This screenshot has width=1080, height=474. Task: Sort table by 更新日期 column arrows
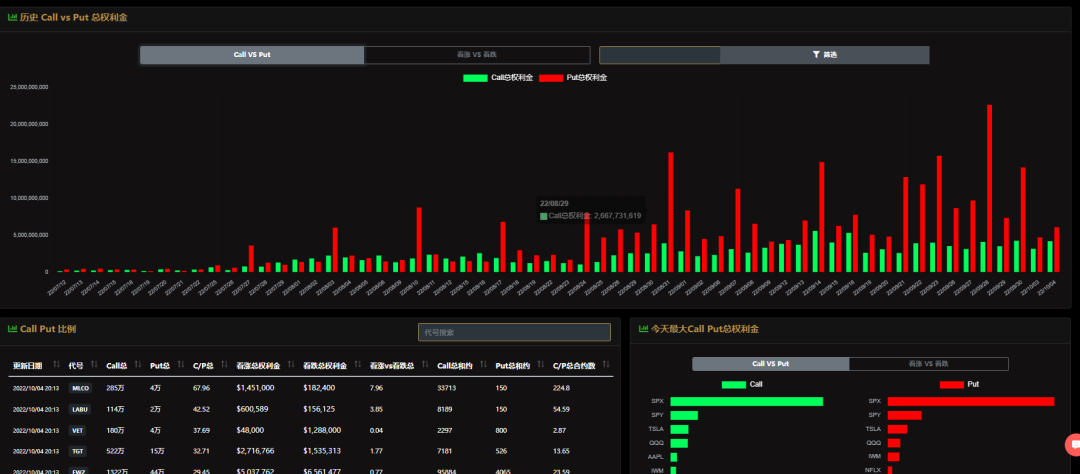56,364
